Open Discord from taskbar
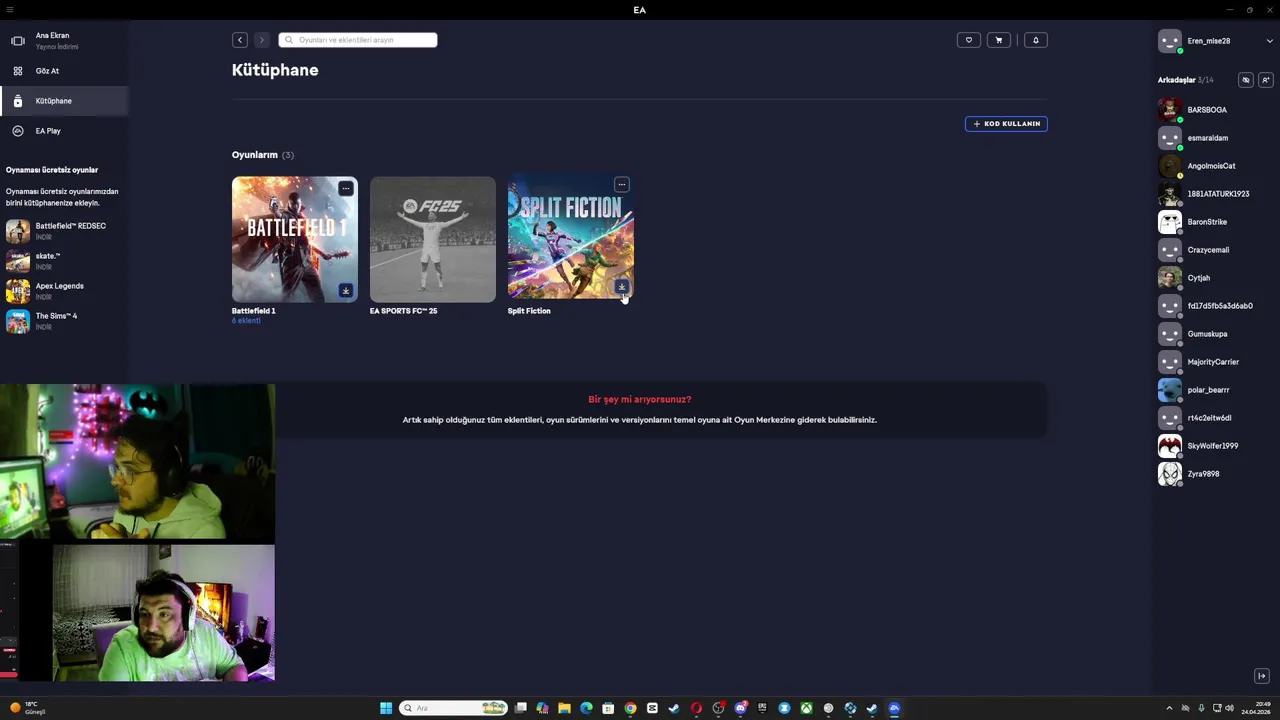 click(x=741, y=708)
